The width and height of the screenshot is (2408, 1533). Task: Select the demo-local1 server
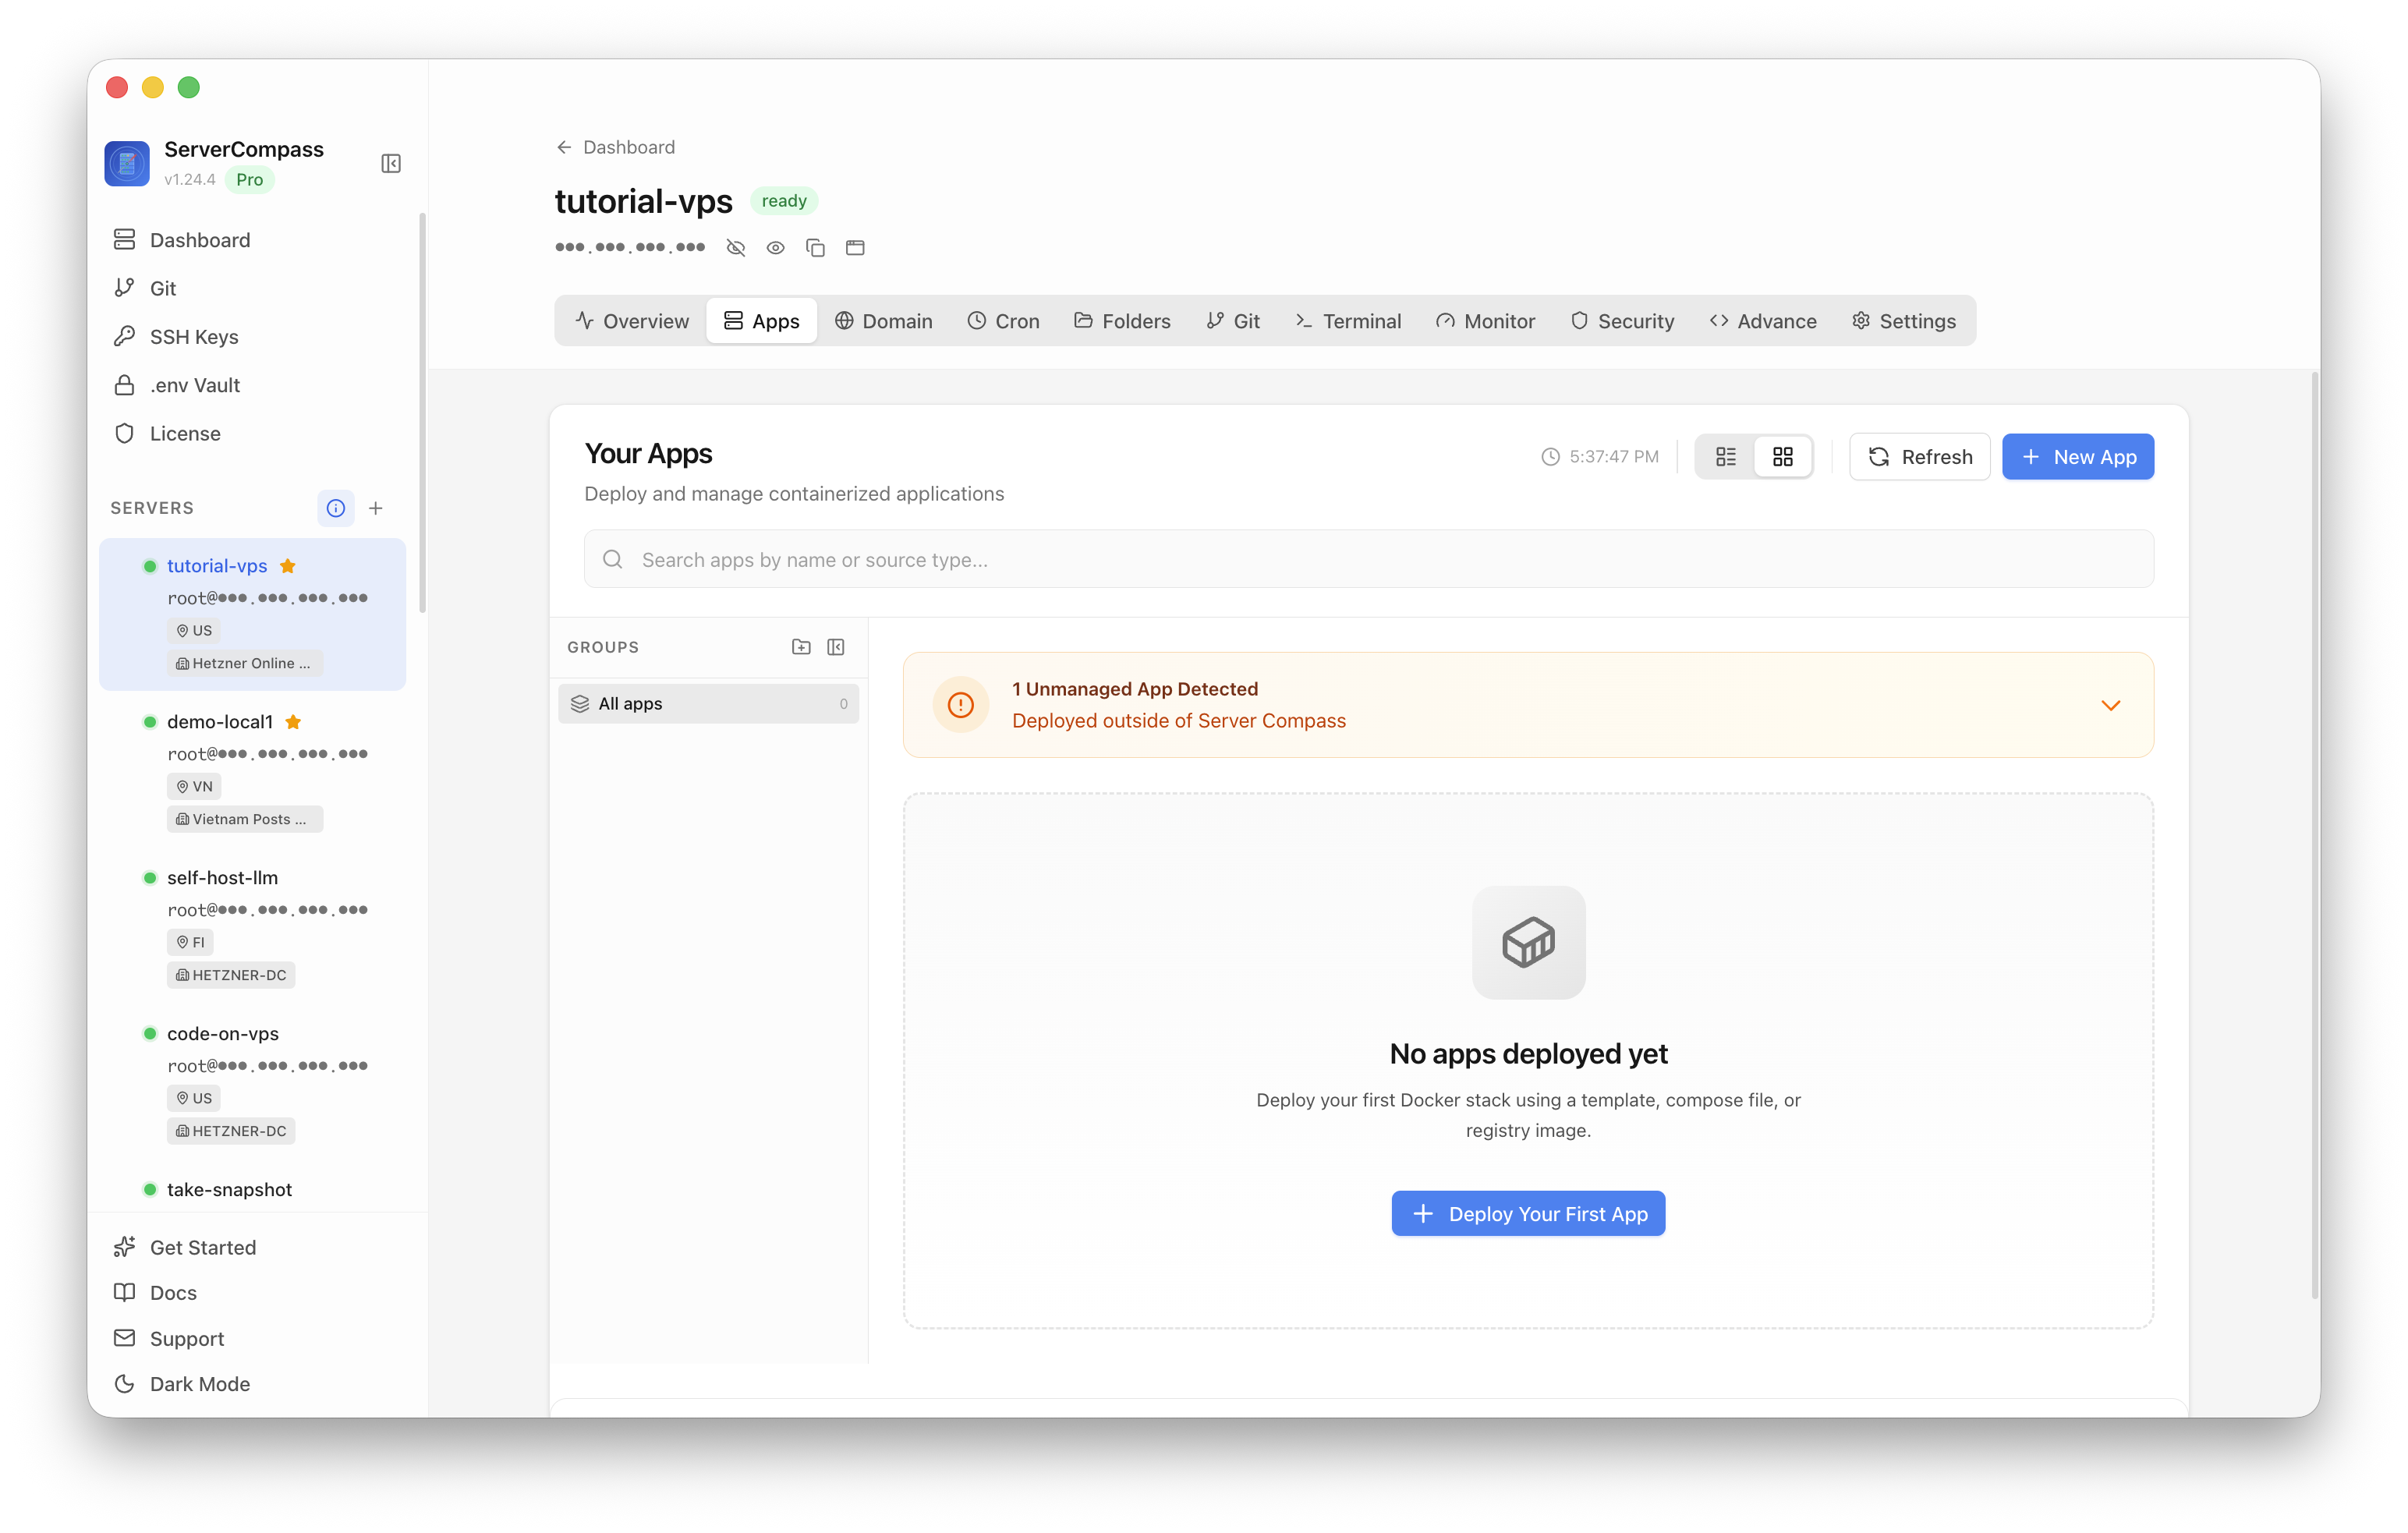[x=253, y=770]
